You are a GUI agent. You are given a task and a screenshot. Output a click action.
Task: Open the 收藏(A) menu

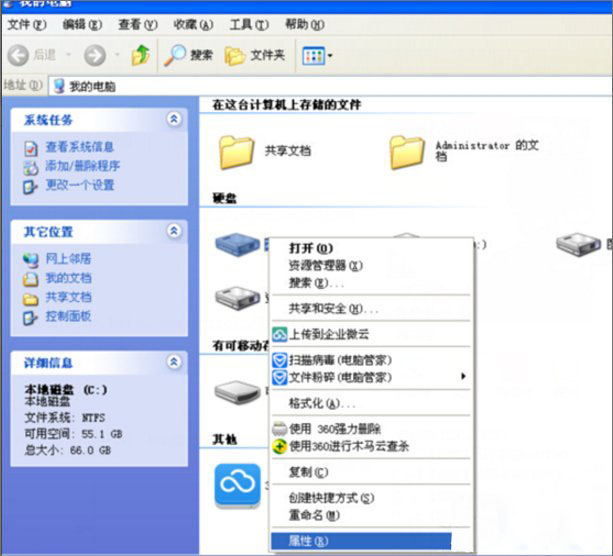coord(194,25)
